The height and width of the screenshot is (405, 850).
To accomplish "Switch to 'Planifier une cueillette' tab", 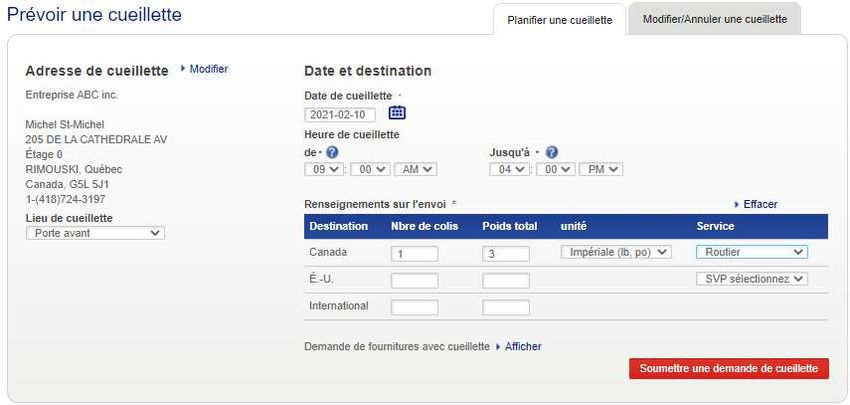I will [x=560, y=20].
